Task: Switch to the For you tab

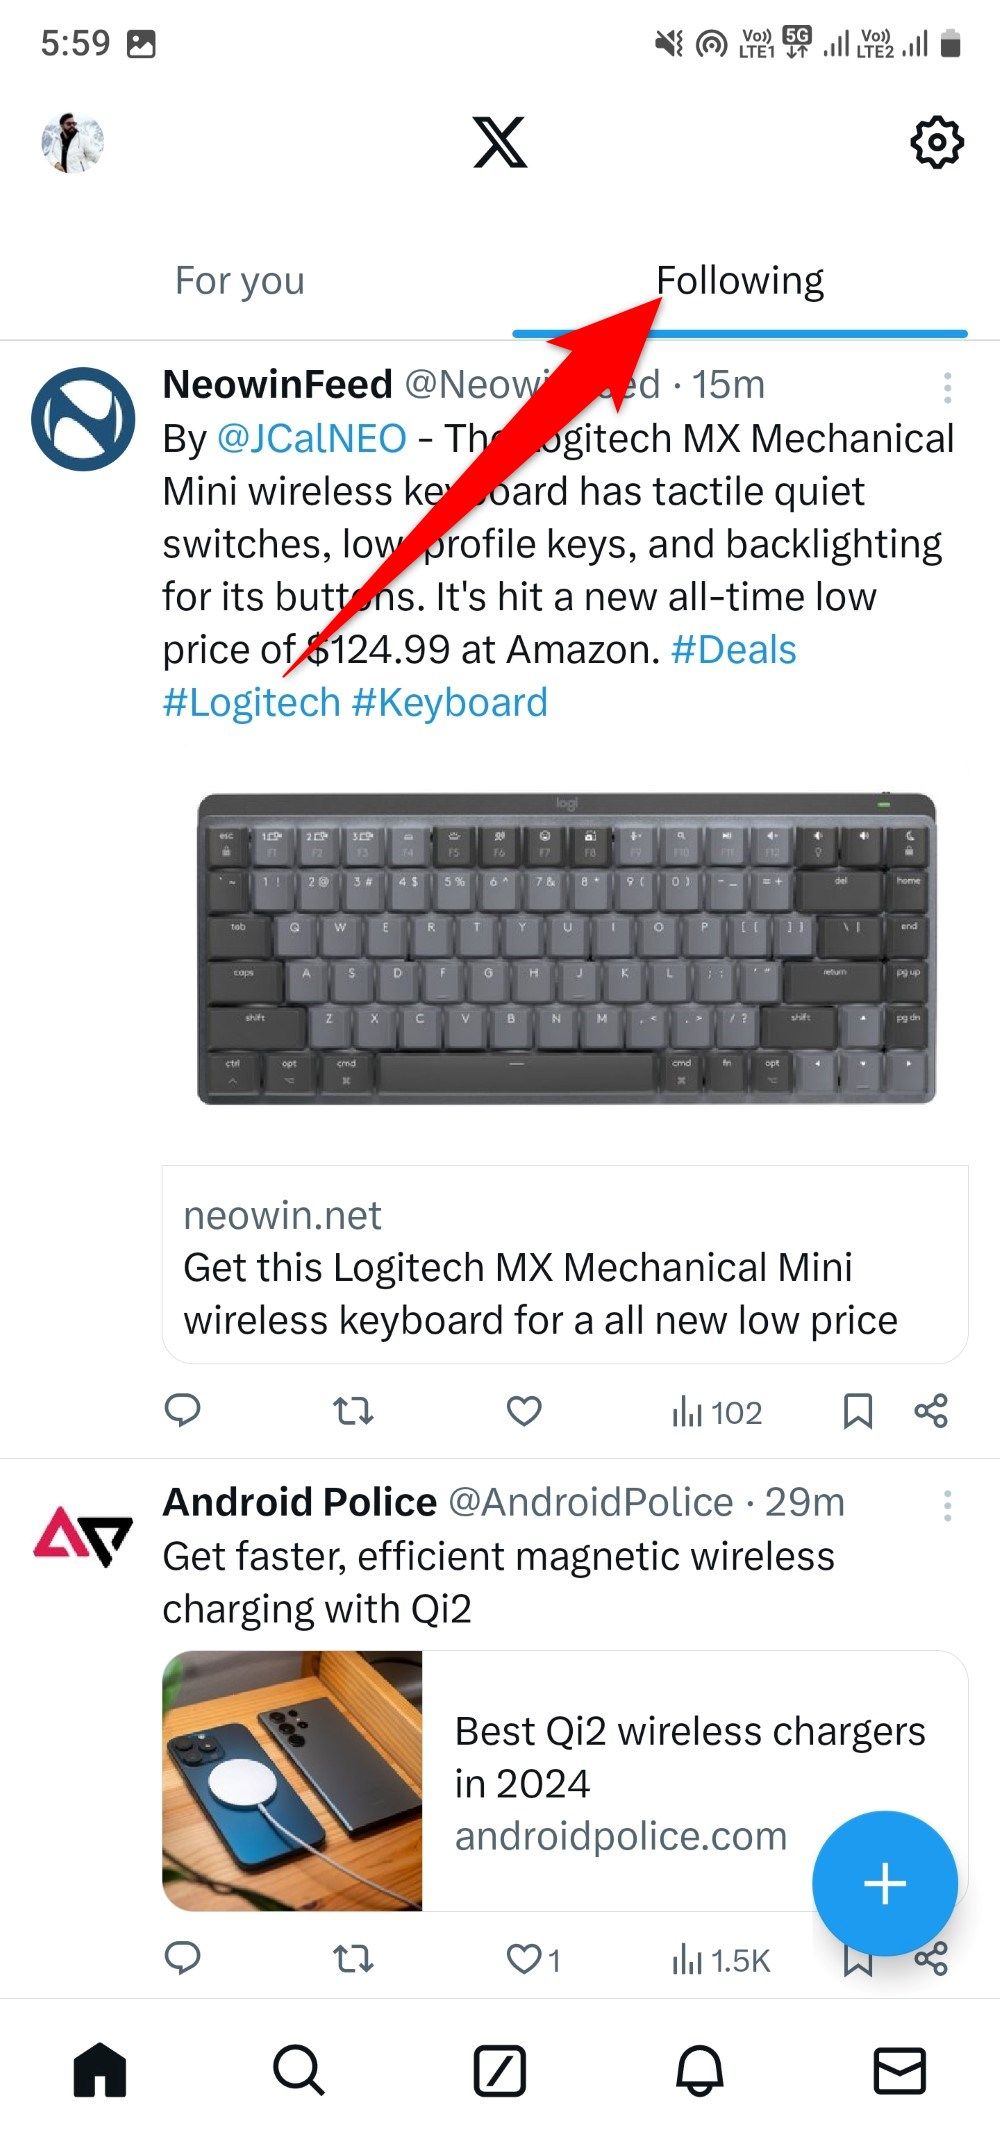Action: (x=238, y=280)
